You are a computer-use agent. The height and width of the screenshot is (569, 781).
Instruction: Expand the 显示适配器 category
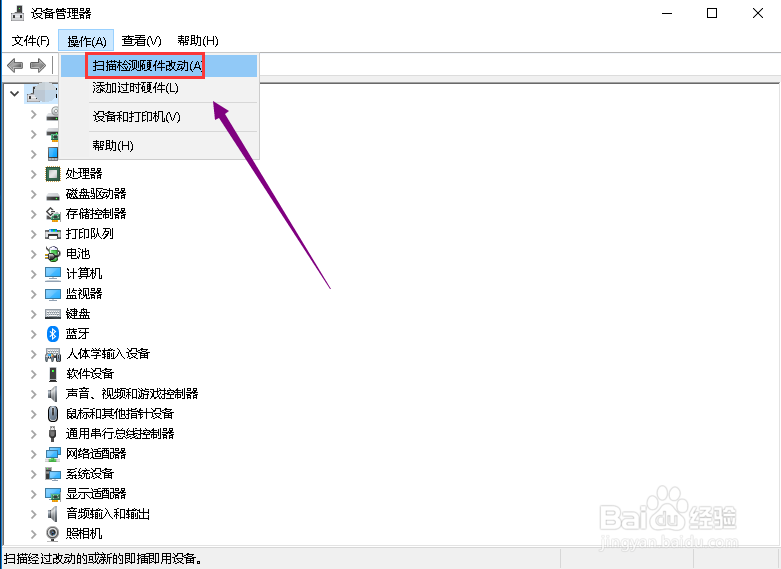(33, 494)
